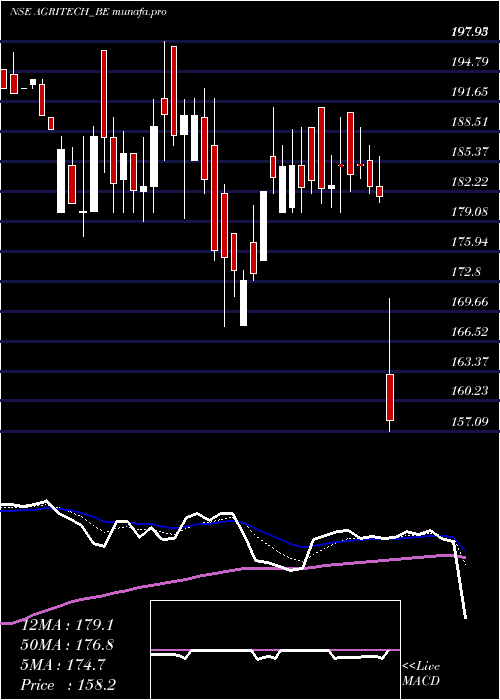
Task: Click the <<Live MACD label
Action: point(421,674)
